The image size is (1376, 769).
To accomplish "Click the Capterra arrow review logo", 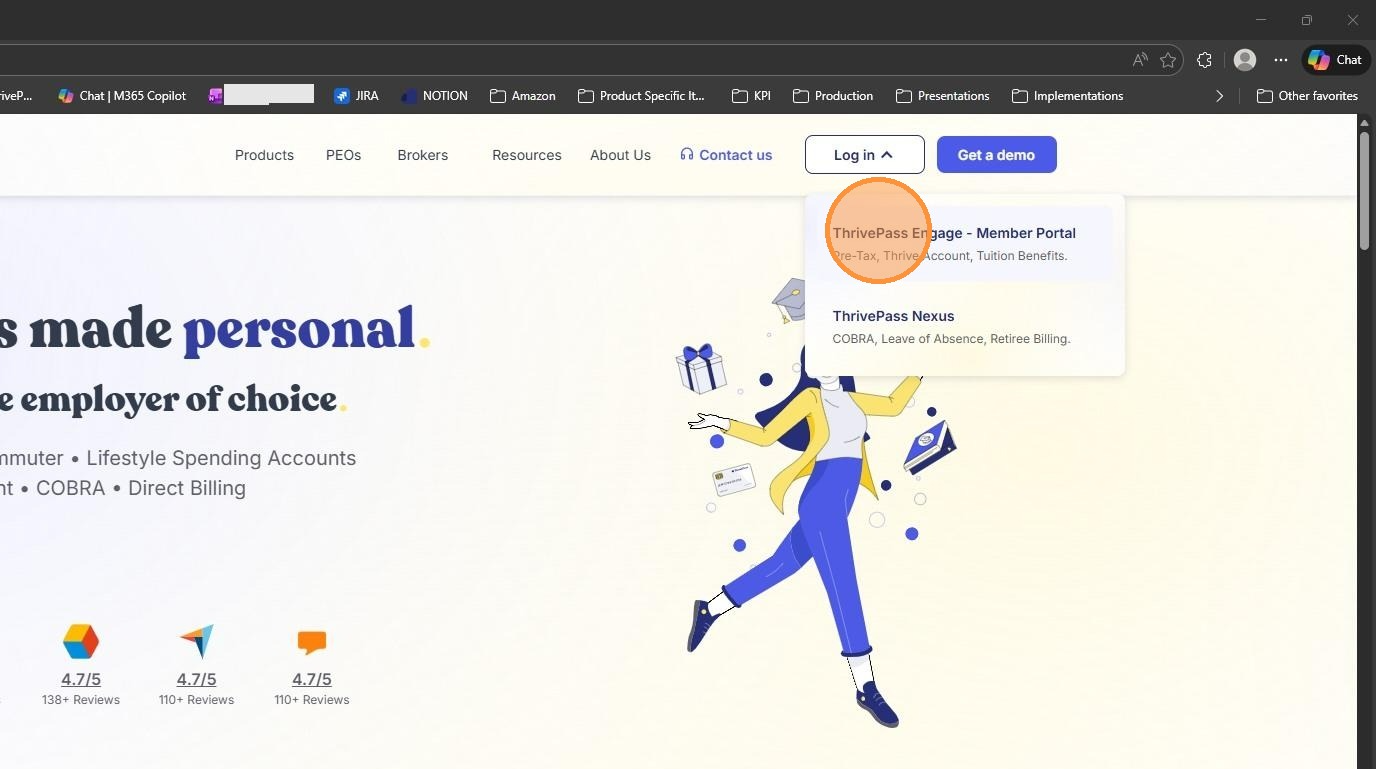I will 197,641.
